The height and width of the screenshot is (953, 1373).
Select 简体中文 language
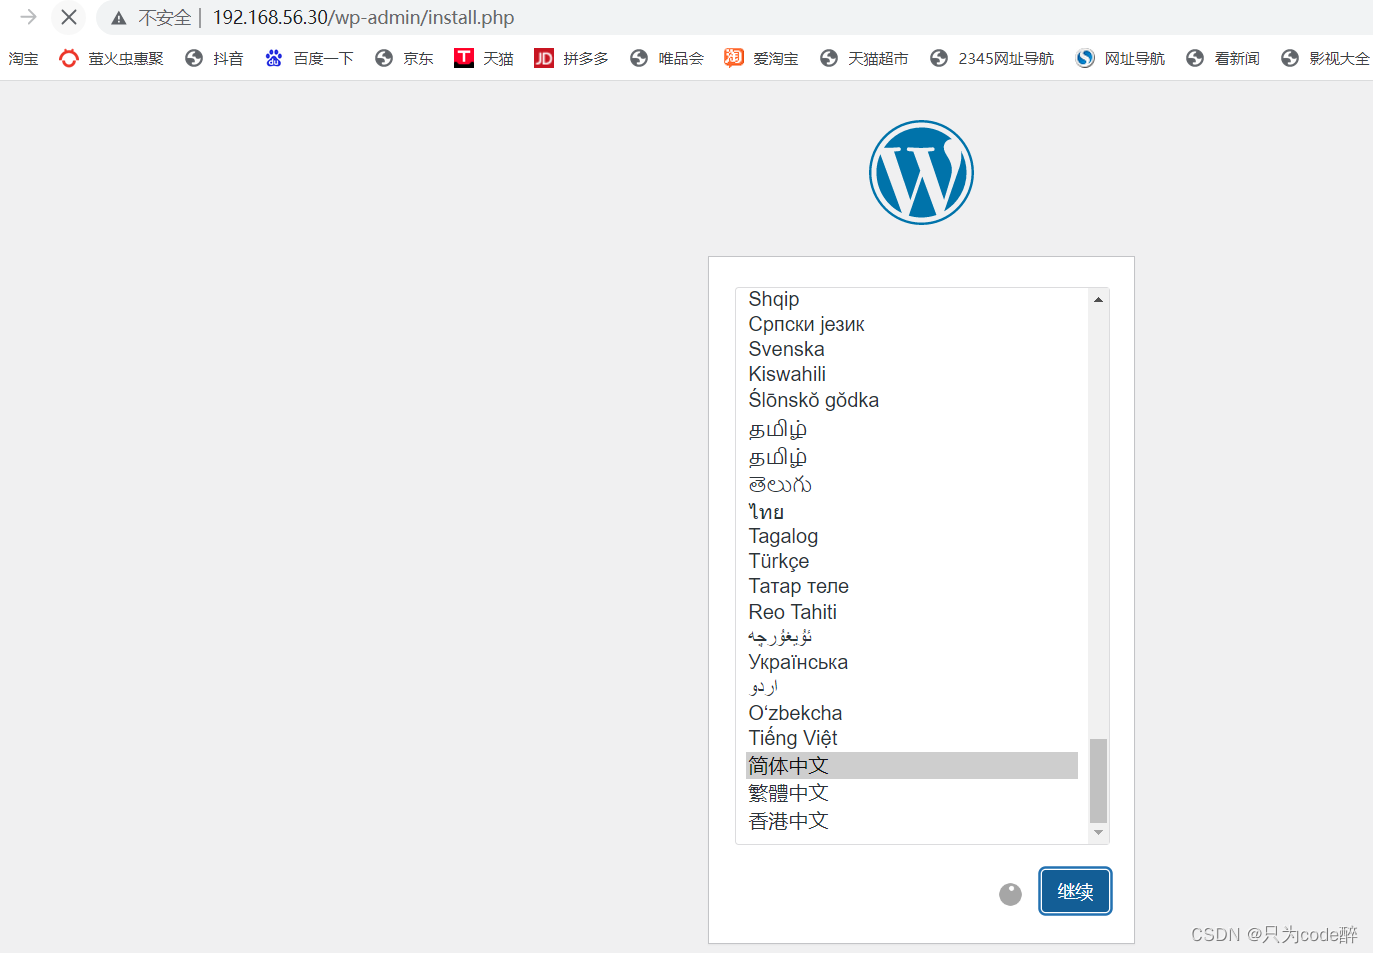click(911, 765)
